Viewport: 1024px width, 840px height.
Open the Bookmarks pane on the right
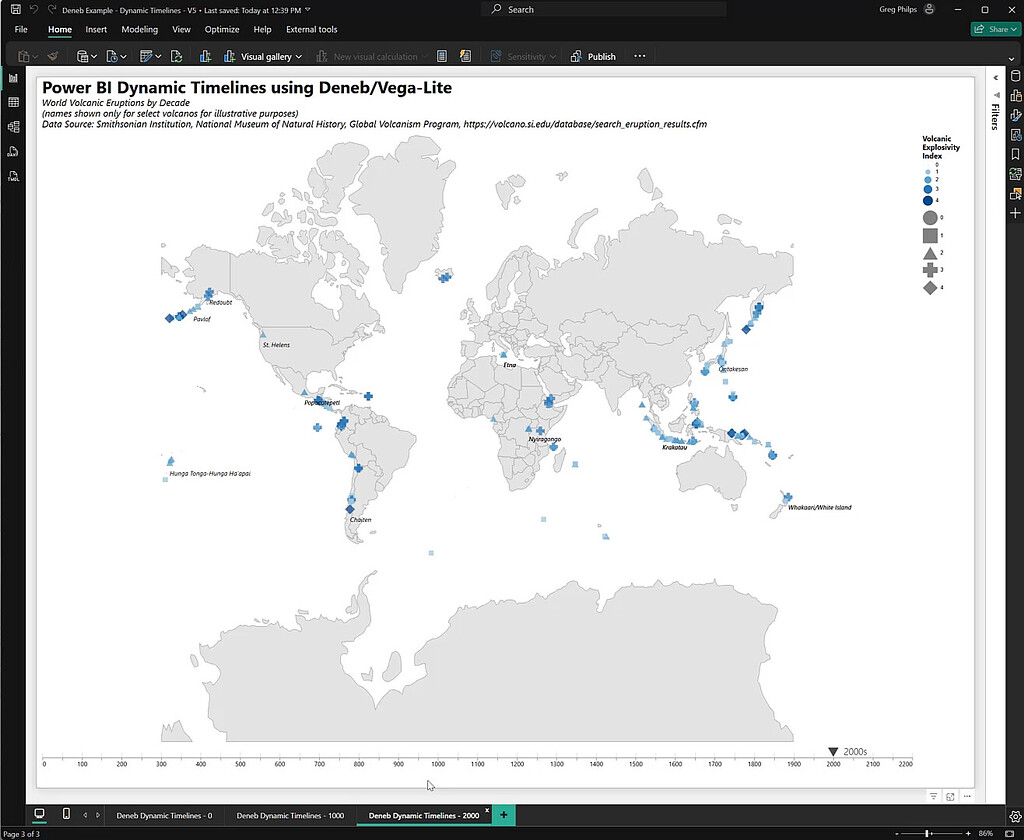click(x=1014, y=153)
